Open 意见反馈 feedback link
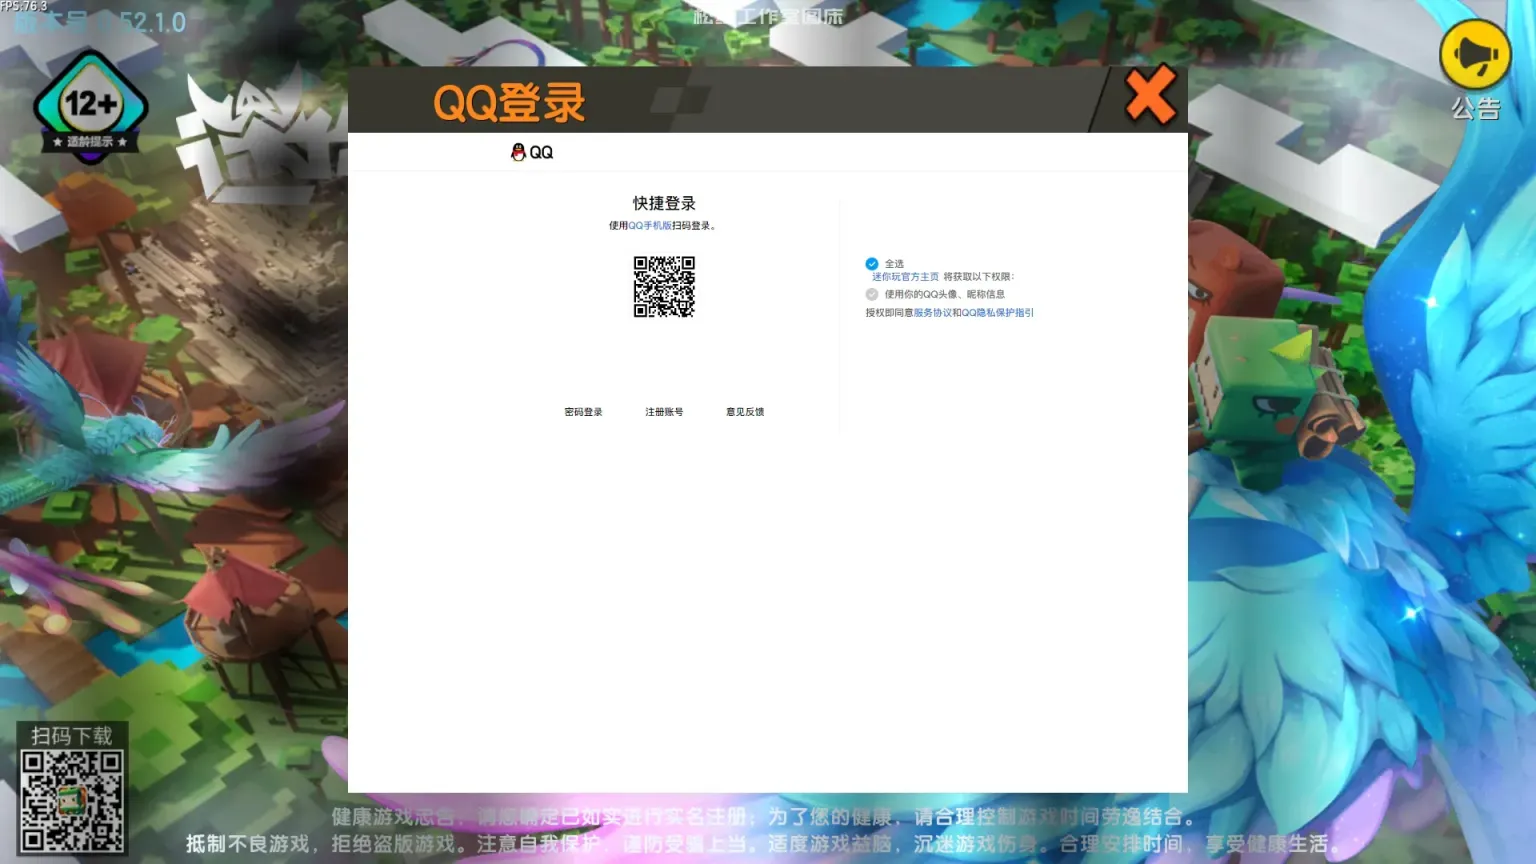Viewport: 1536px width, 864px height. [745, 412]
